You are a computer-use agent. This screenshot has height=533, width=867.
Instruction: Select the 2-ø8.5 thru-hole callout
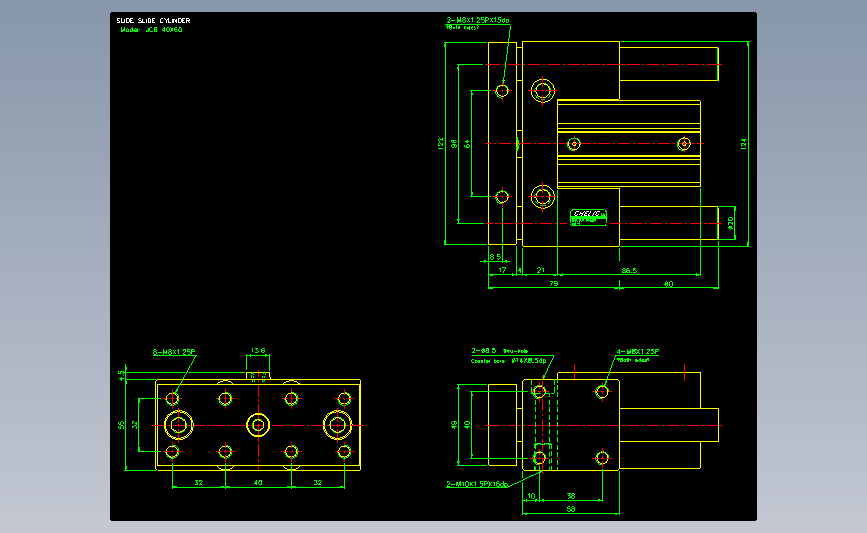pyautogui.click(x=499, y=351)
